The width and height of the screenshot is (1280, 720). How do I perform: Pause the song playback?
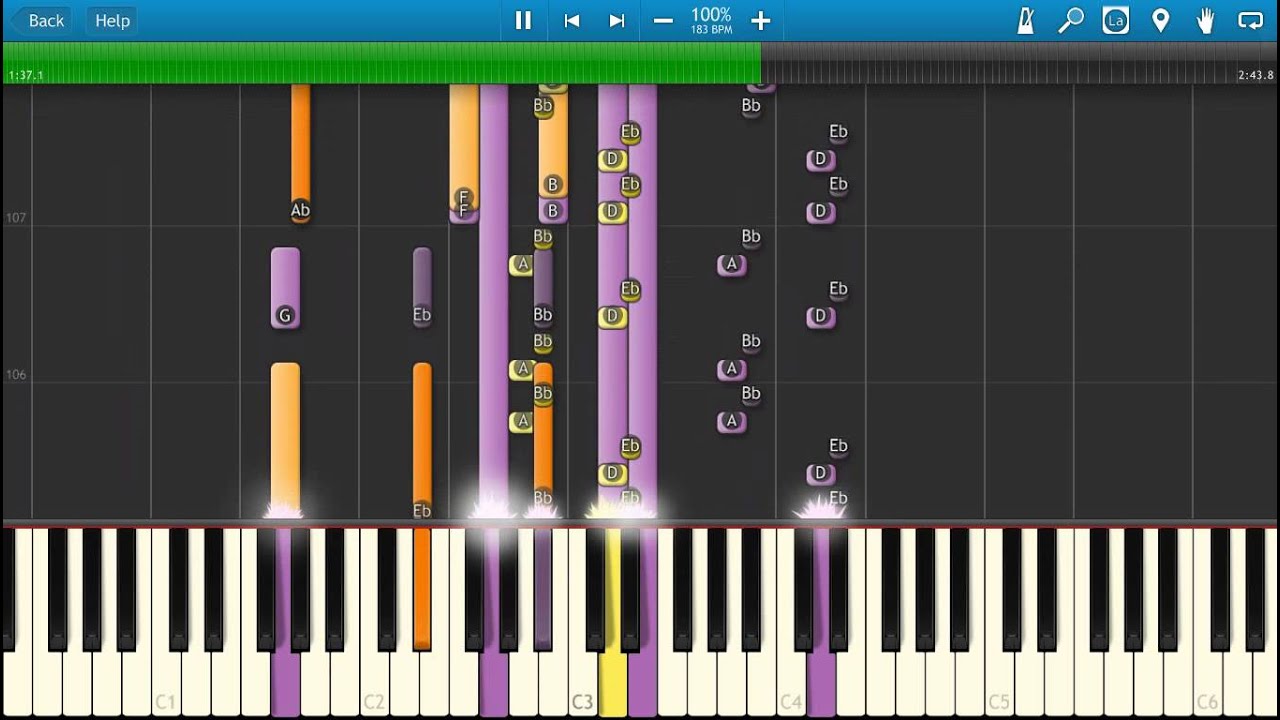[523, 20]
